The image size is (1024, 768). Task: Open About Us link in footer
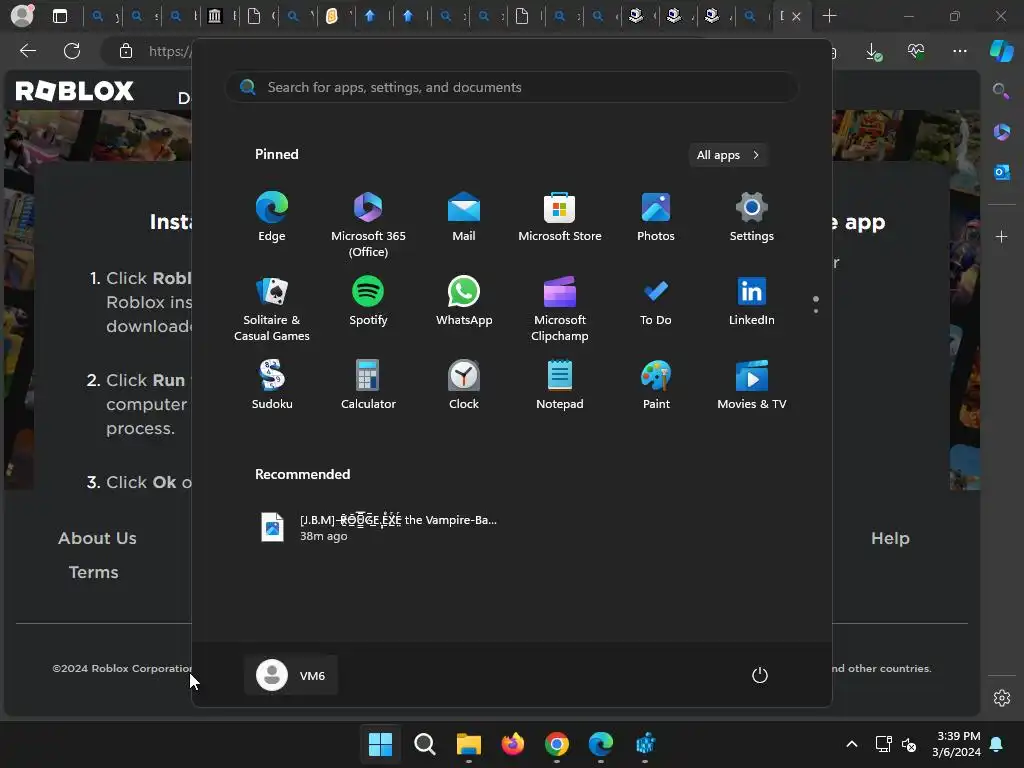[97, 538]
